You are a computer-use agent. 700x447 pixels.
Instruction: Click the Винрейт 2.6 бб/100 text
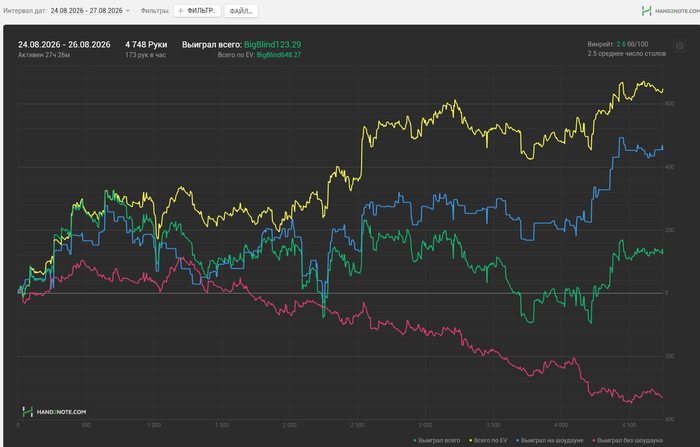pyautogui.click(x=618, y=44)
